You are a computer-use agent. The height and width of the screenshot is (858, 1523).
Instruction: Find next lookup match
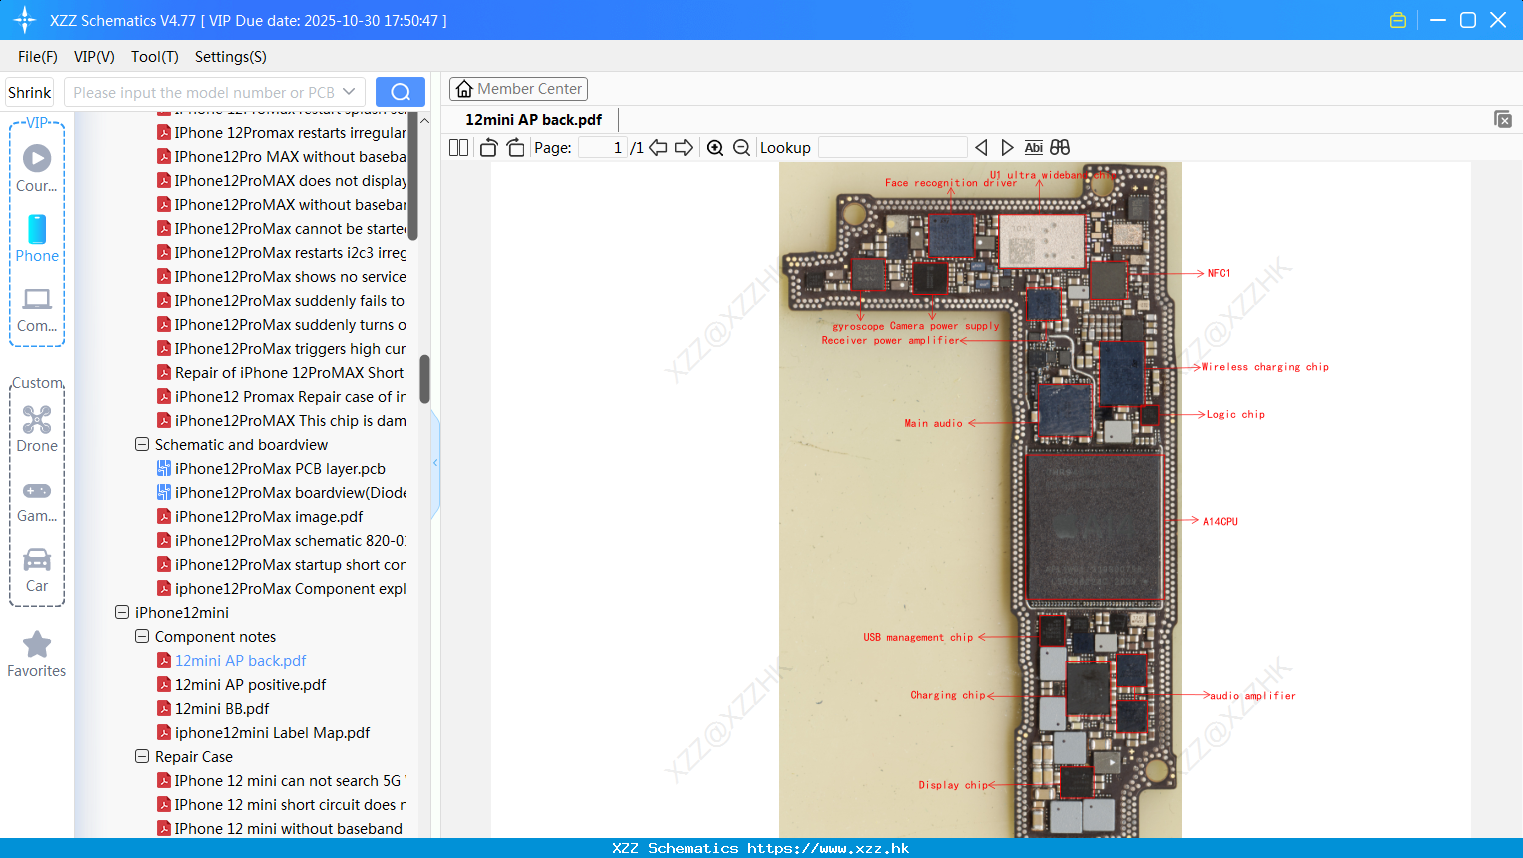pyautogui.click(x=1007, y=147)
